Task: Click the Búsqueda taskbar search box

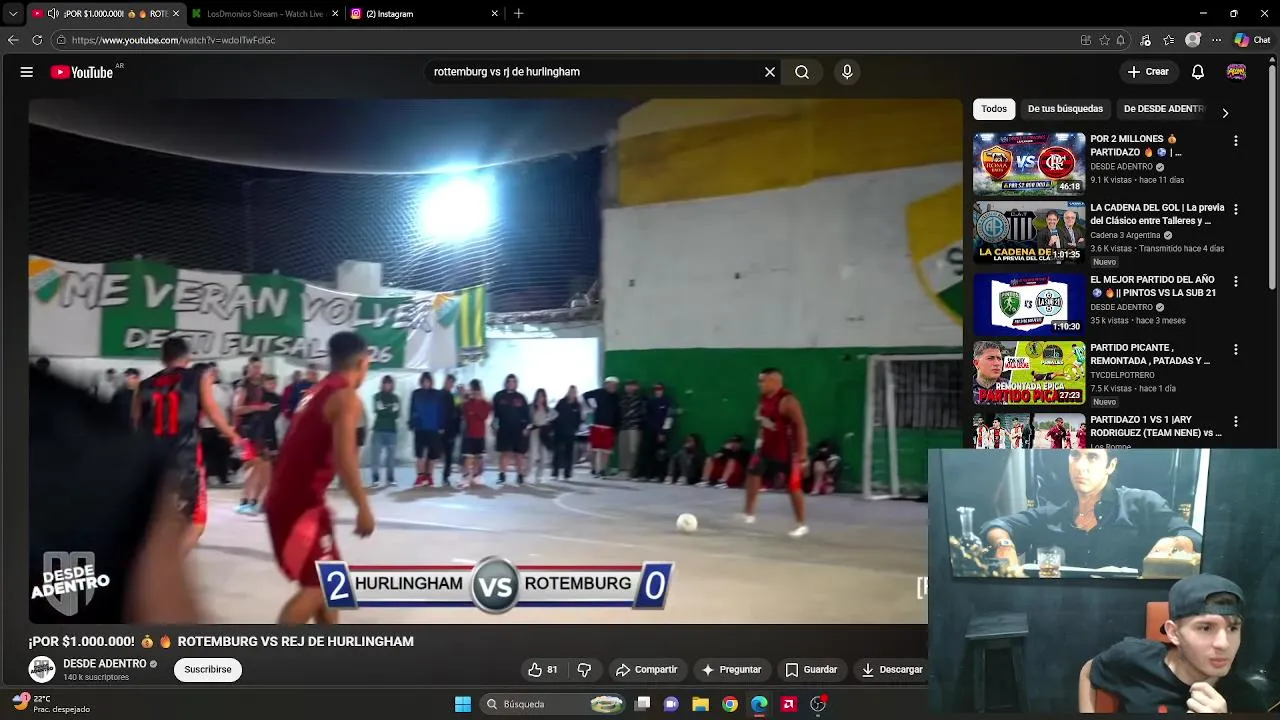Action: 555,704
